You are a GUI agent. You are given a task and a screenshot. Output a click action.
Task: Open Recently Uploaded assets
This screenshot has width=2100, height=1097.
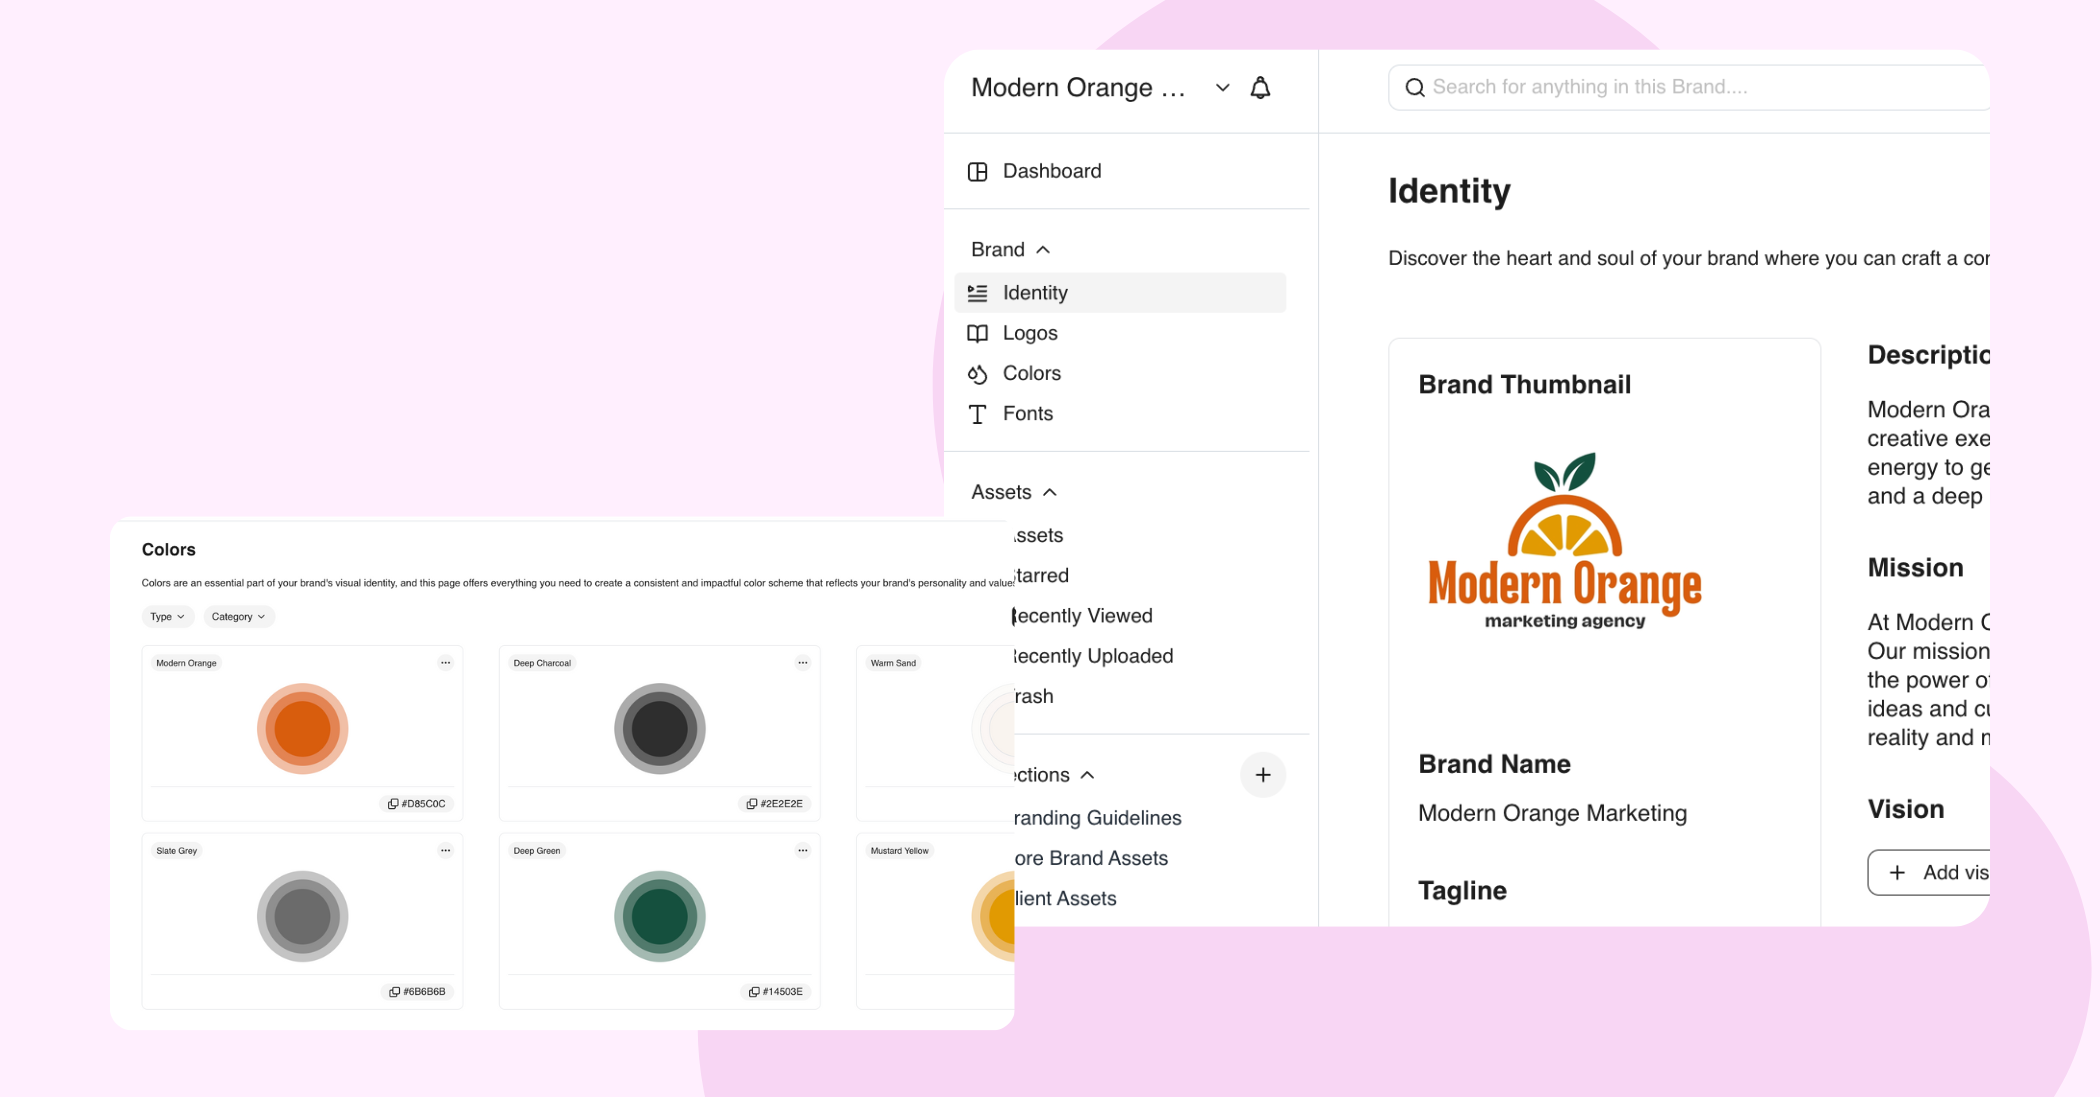[1092, 656]
